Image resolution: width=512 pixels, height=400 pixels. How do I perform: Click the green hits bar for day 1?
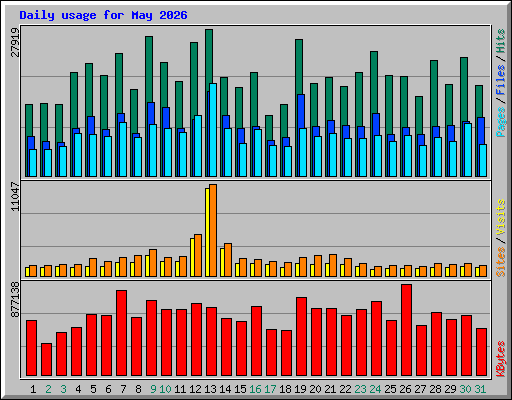coord(29,120)
